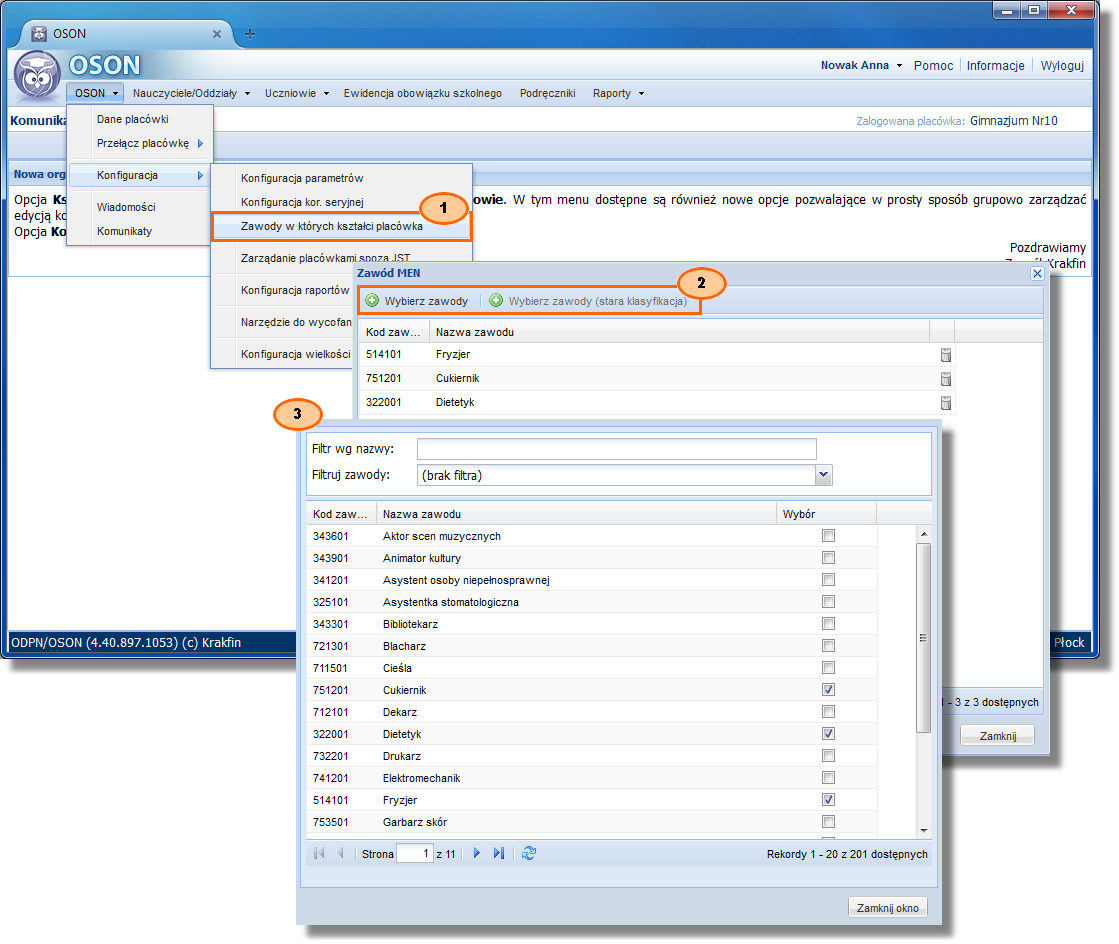This screenshot has width=1119, height=944.
Task: Click the Wybierz zawody button
Action: point(417,301)
